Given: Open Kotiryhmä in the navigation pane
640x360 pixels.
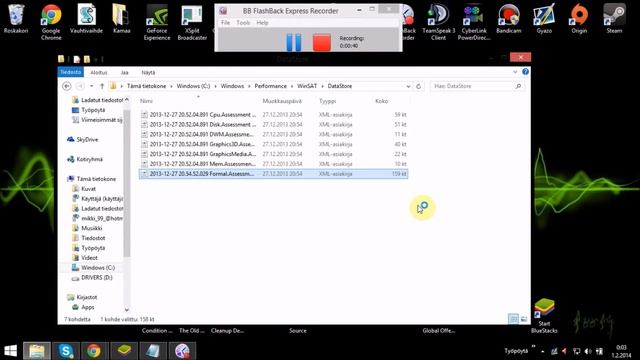Looking at the screenshot, I should pos(85,159).
